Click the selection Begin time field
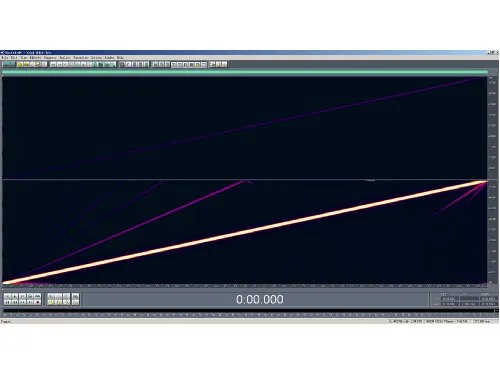500x375 pixels. [450, 298]
